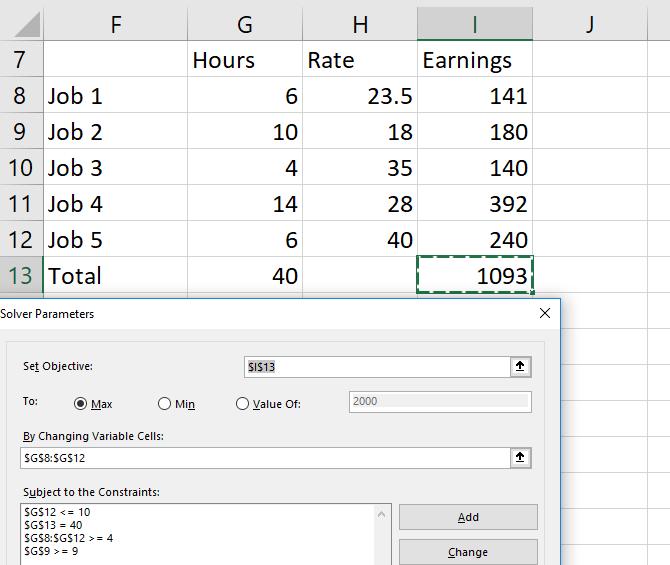The height and width of the screenshot is (565, 670).
Task: Select column I header
Action: (x=475, y=24)
